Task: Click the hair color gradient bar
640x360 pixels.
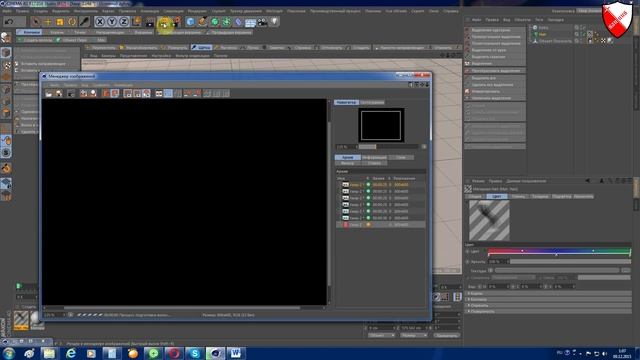Action: (559, 251)
